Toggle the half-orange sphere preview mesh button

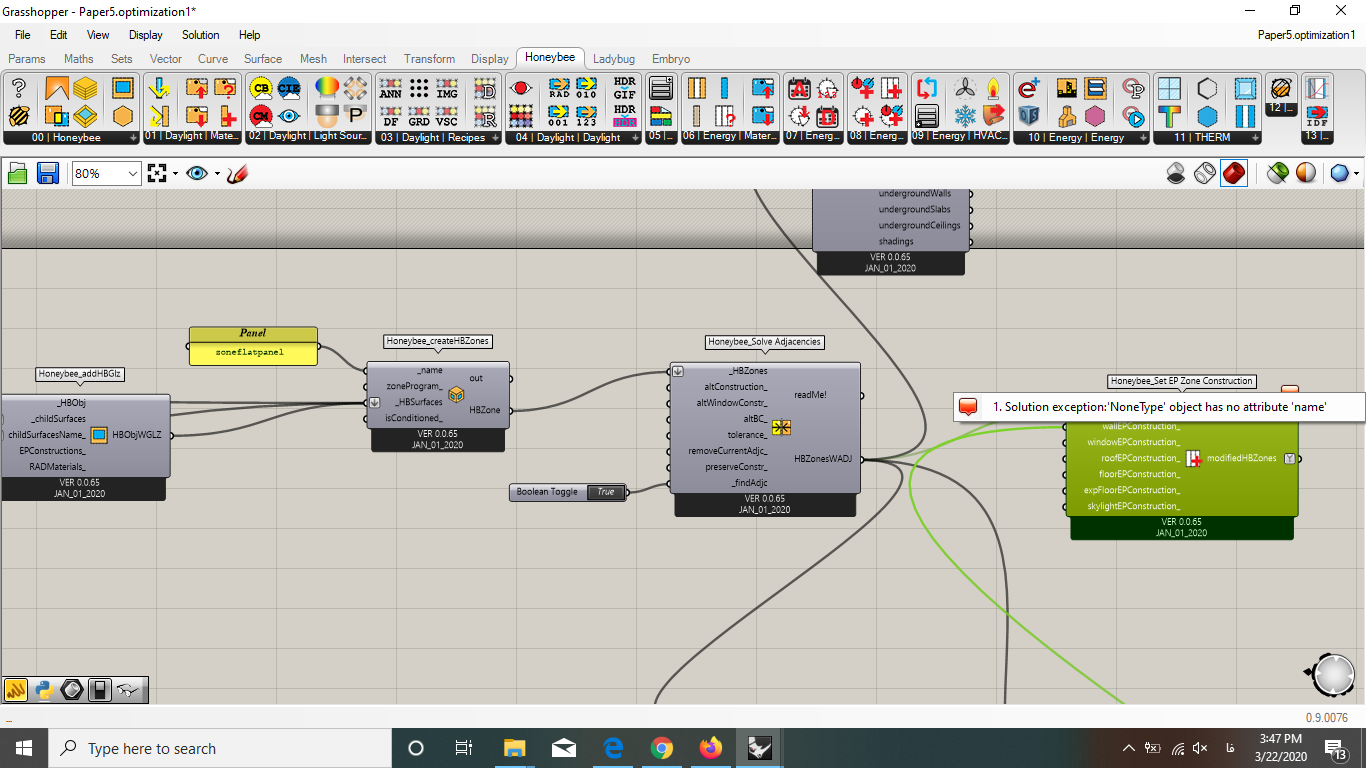1305,174
